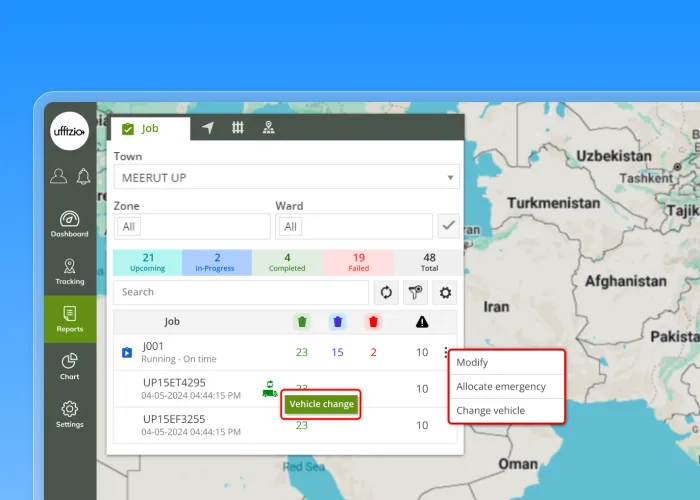
Task: Click the checkmark button next to Ward
Action: click(448, 226)
